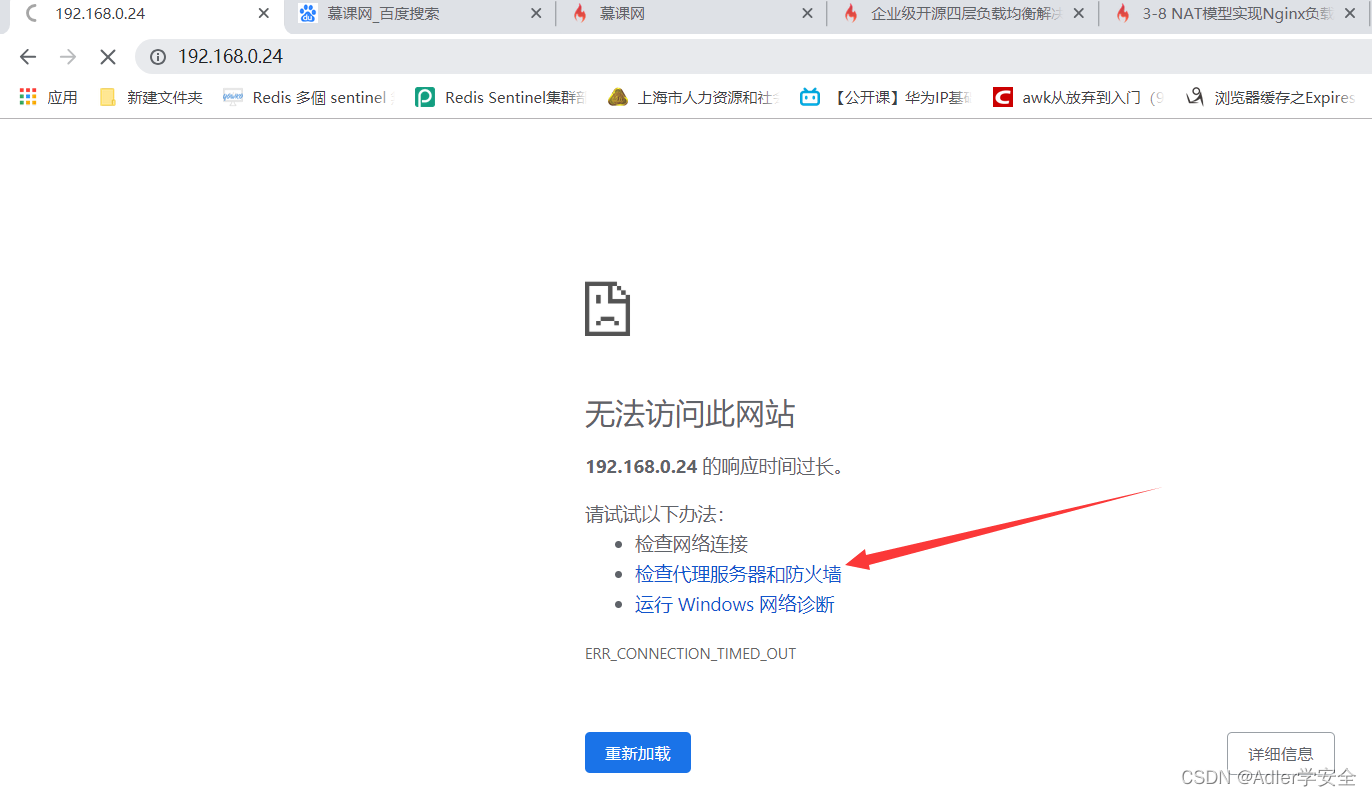Click the 重新加载 reload button
Screen dimensions: 1372x796
point(638,753)
